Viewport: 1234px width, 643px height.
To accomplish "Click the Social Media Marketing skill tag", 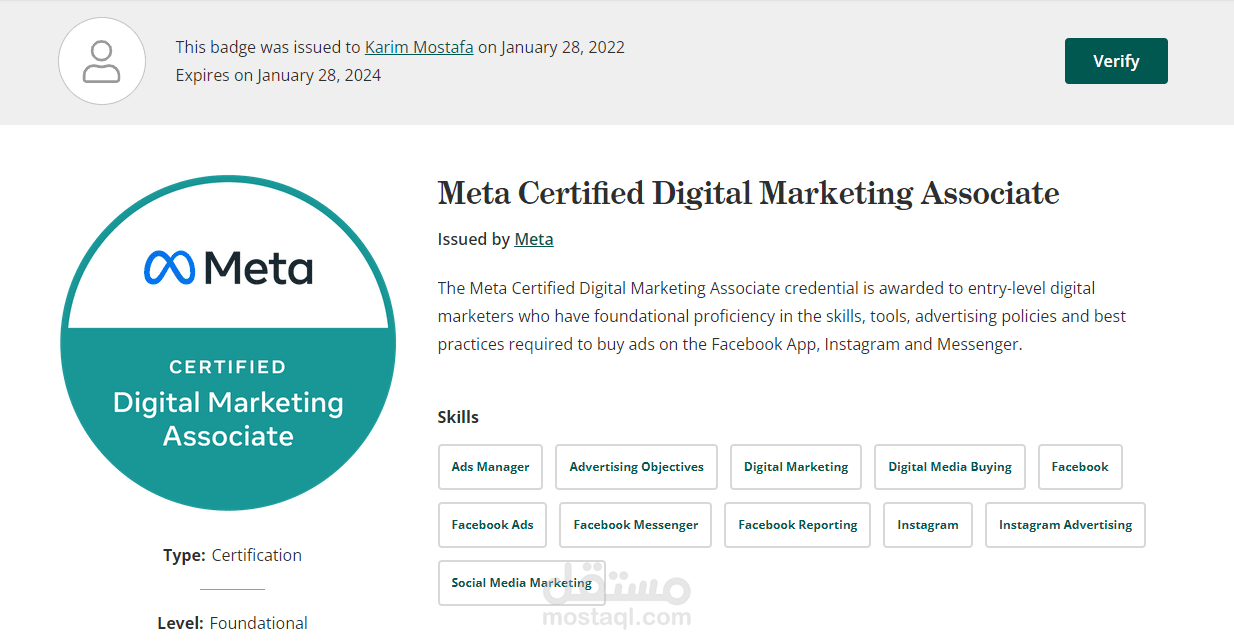I will (521, 583).
